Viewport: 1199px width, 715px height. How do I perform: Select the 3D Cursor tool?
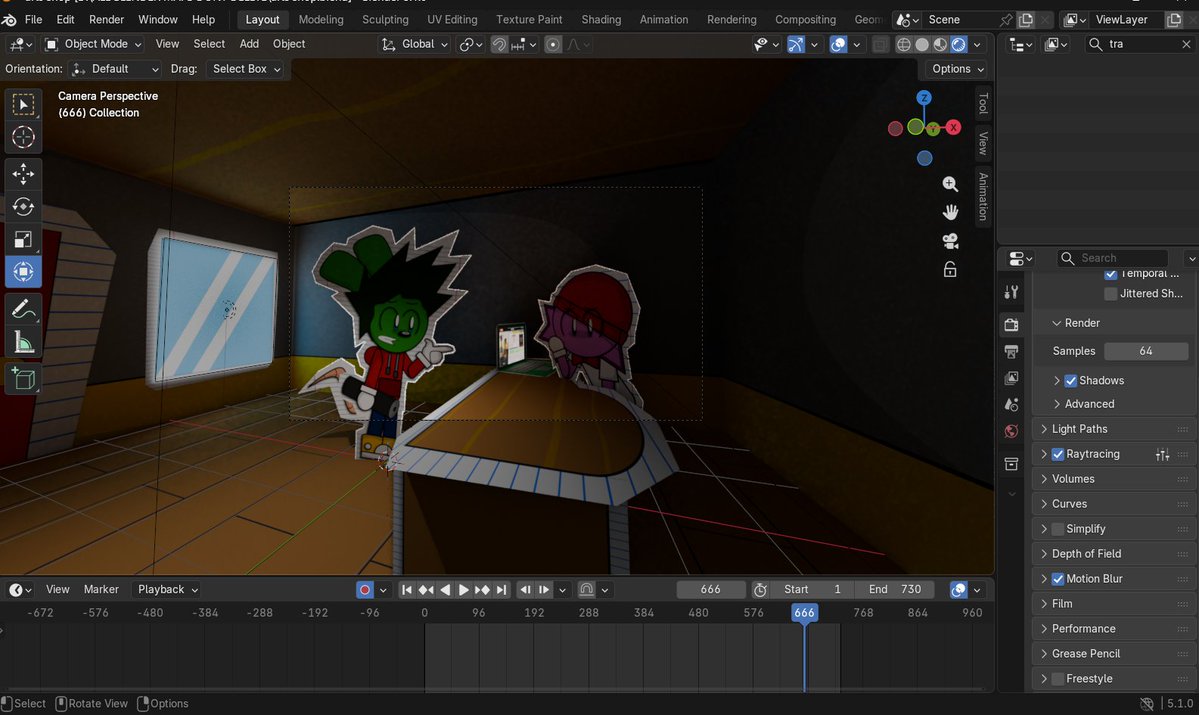[23, 137]
